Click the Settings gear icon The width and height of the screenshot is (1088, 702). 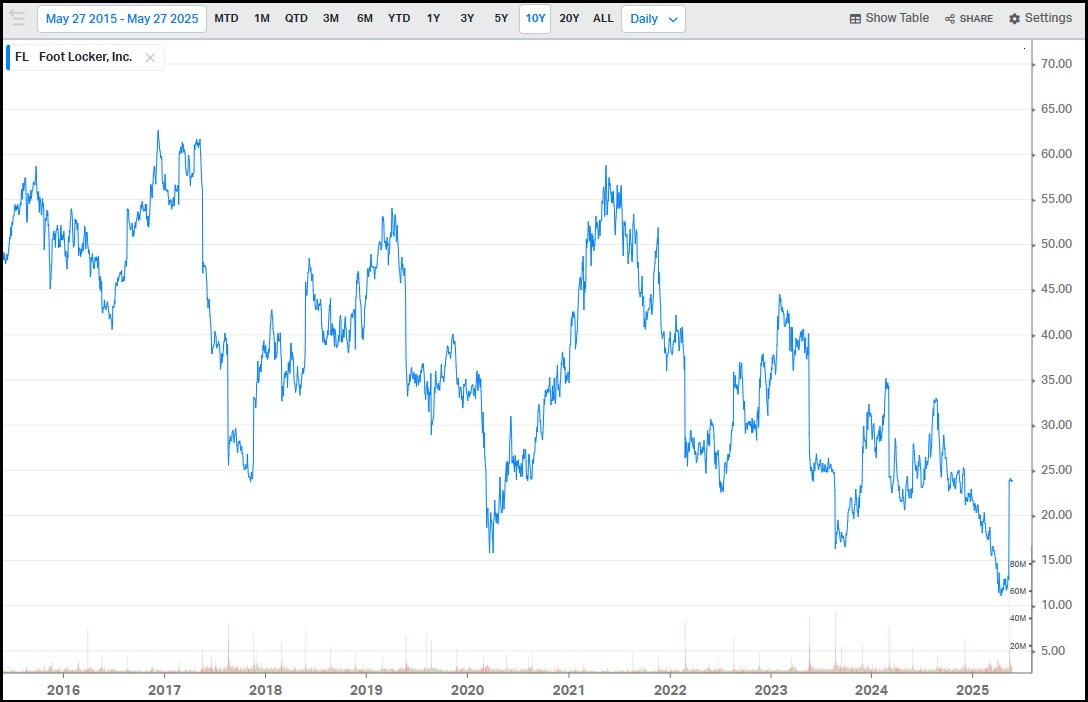(x=1014, y=19)
